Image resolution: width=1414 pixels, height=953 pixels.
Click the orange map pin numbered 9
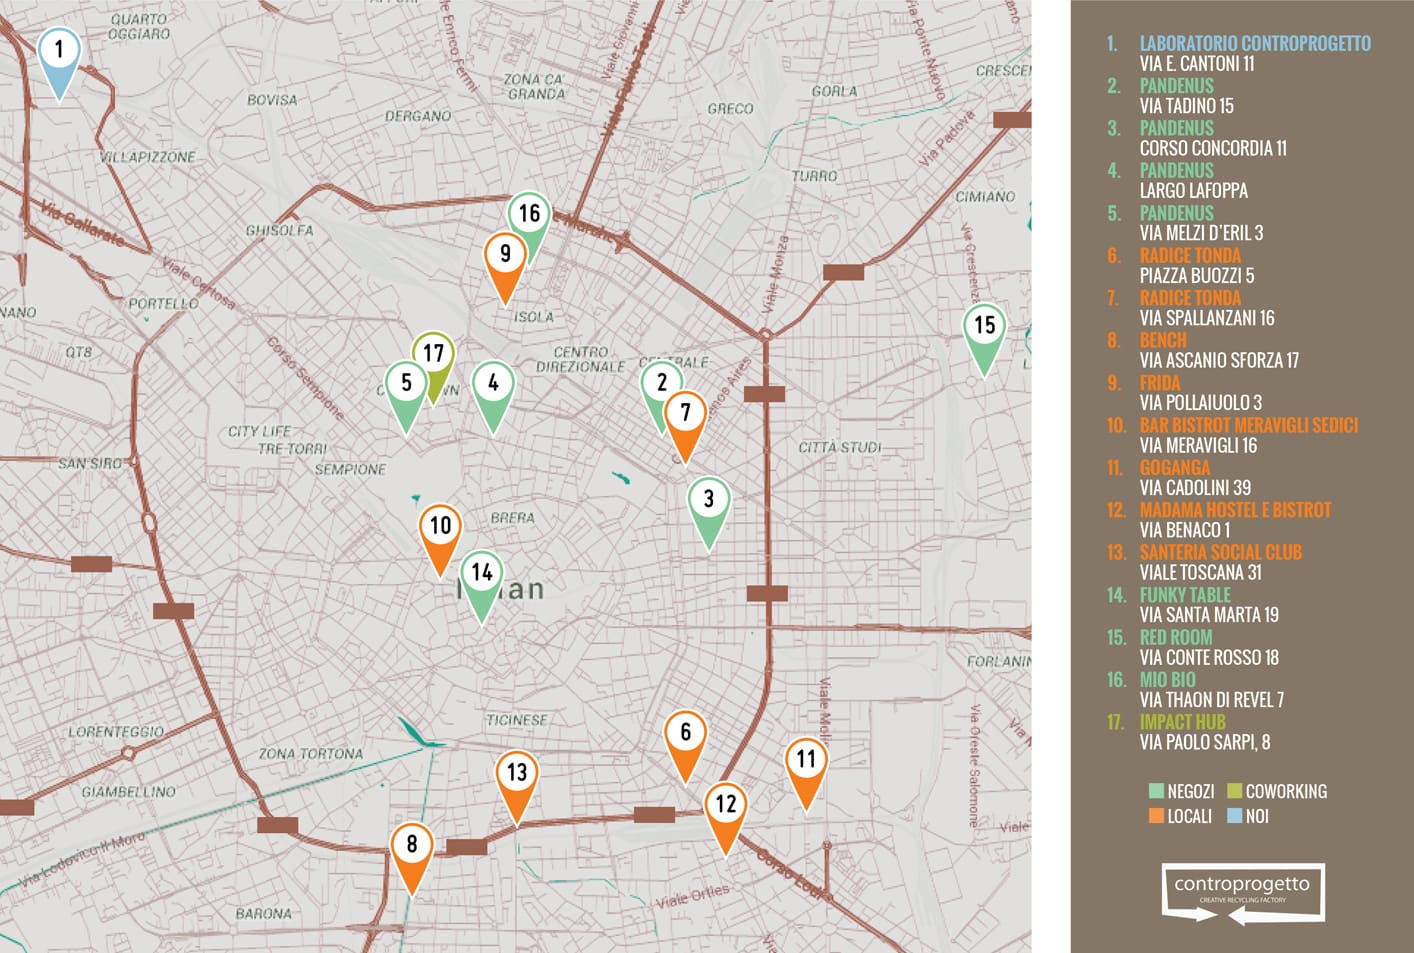pyautogui.click(x=505, y=268)
